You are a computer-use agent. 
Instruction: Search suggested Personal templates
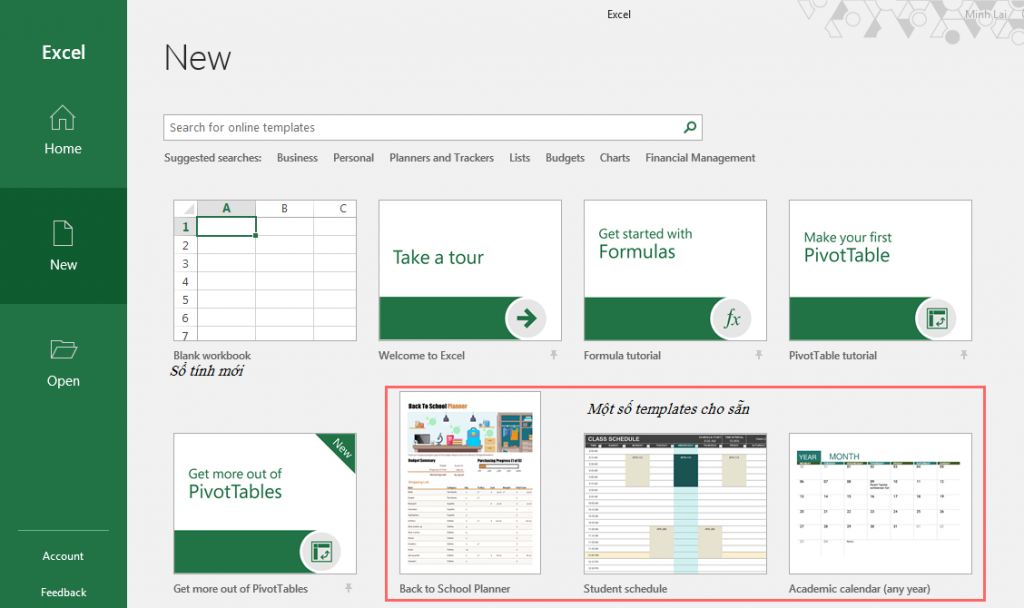click(353, 157)
